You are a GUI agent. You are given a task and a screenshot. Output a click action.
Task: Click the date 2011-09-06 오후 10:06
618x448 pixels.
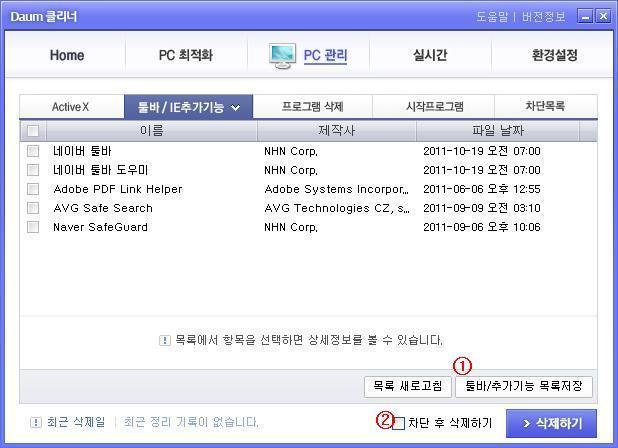482,227
